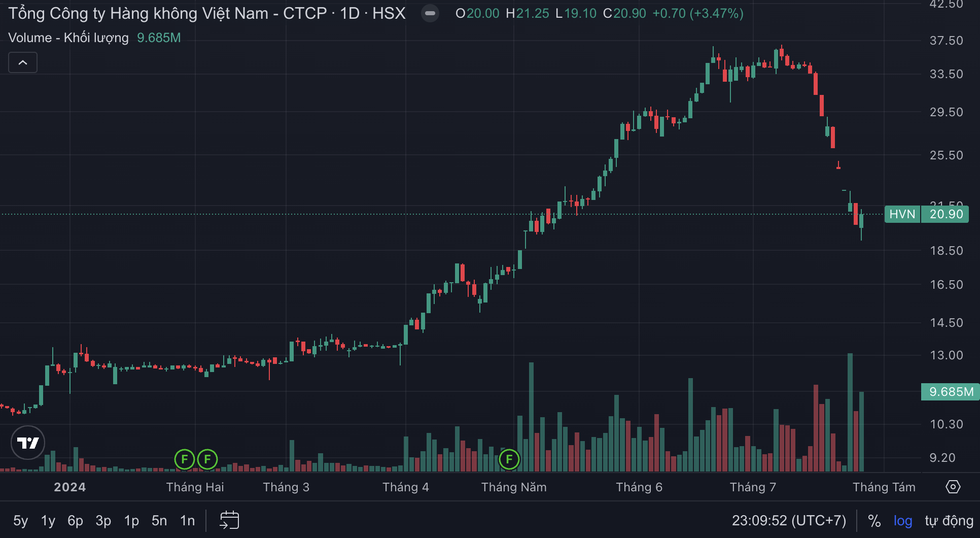
Task: Select the 1n time range button
Action: click(x=187, y=521)
